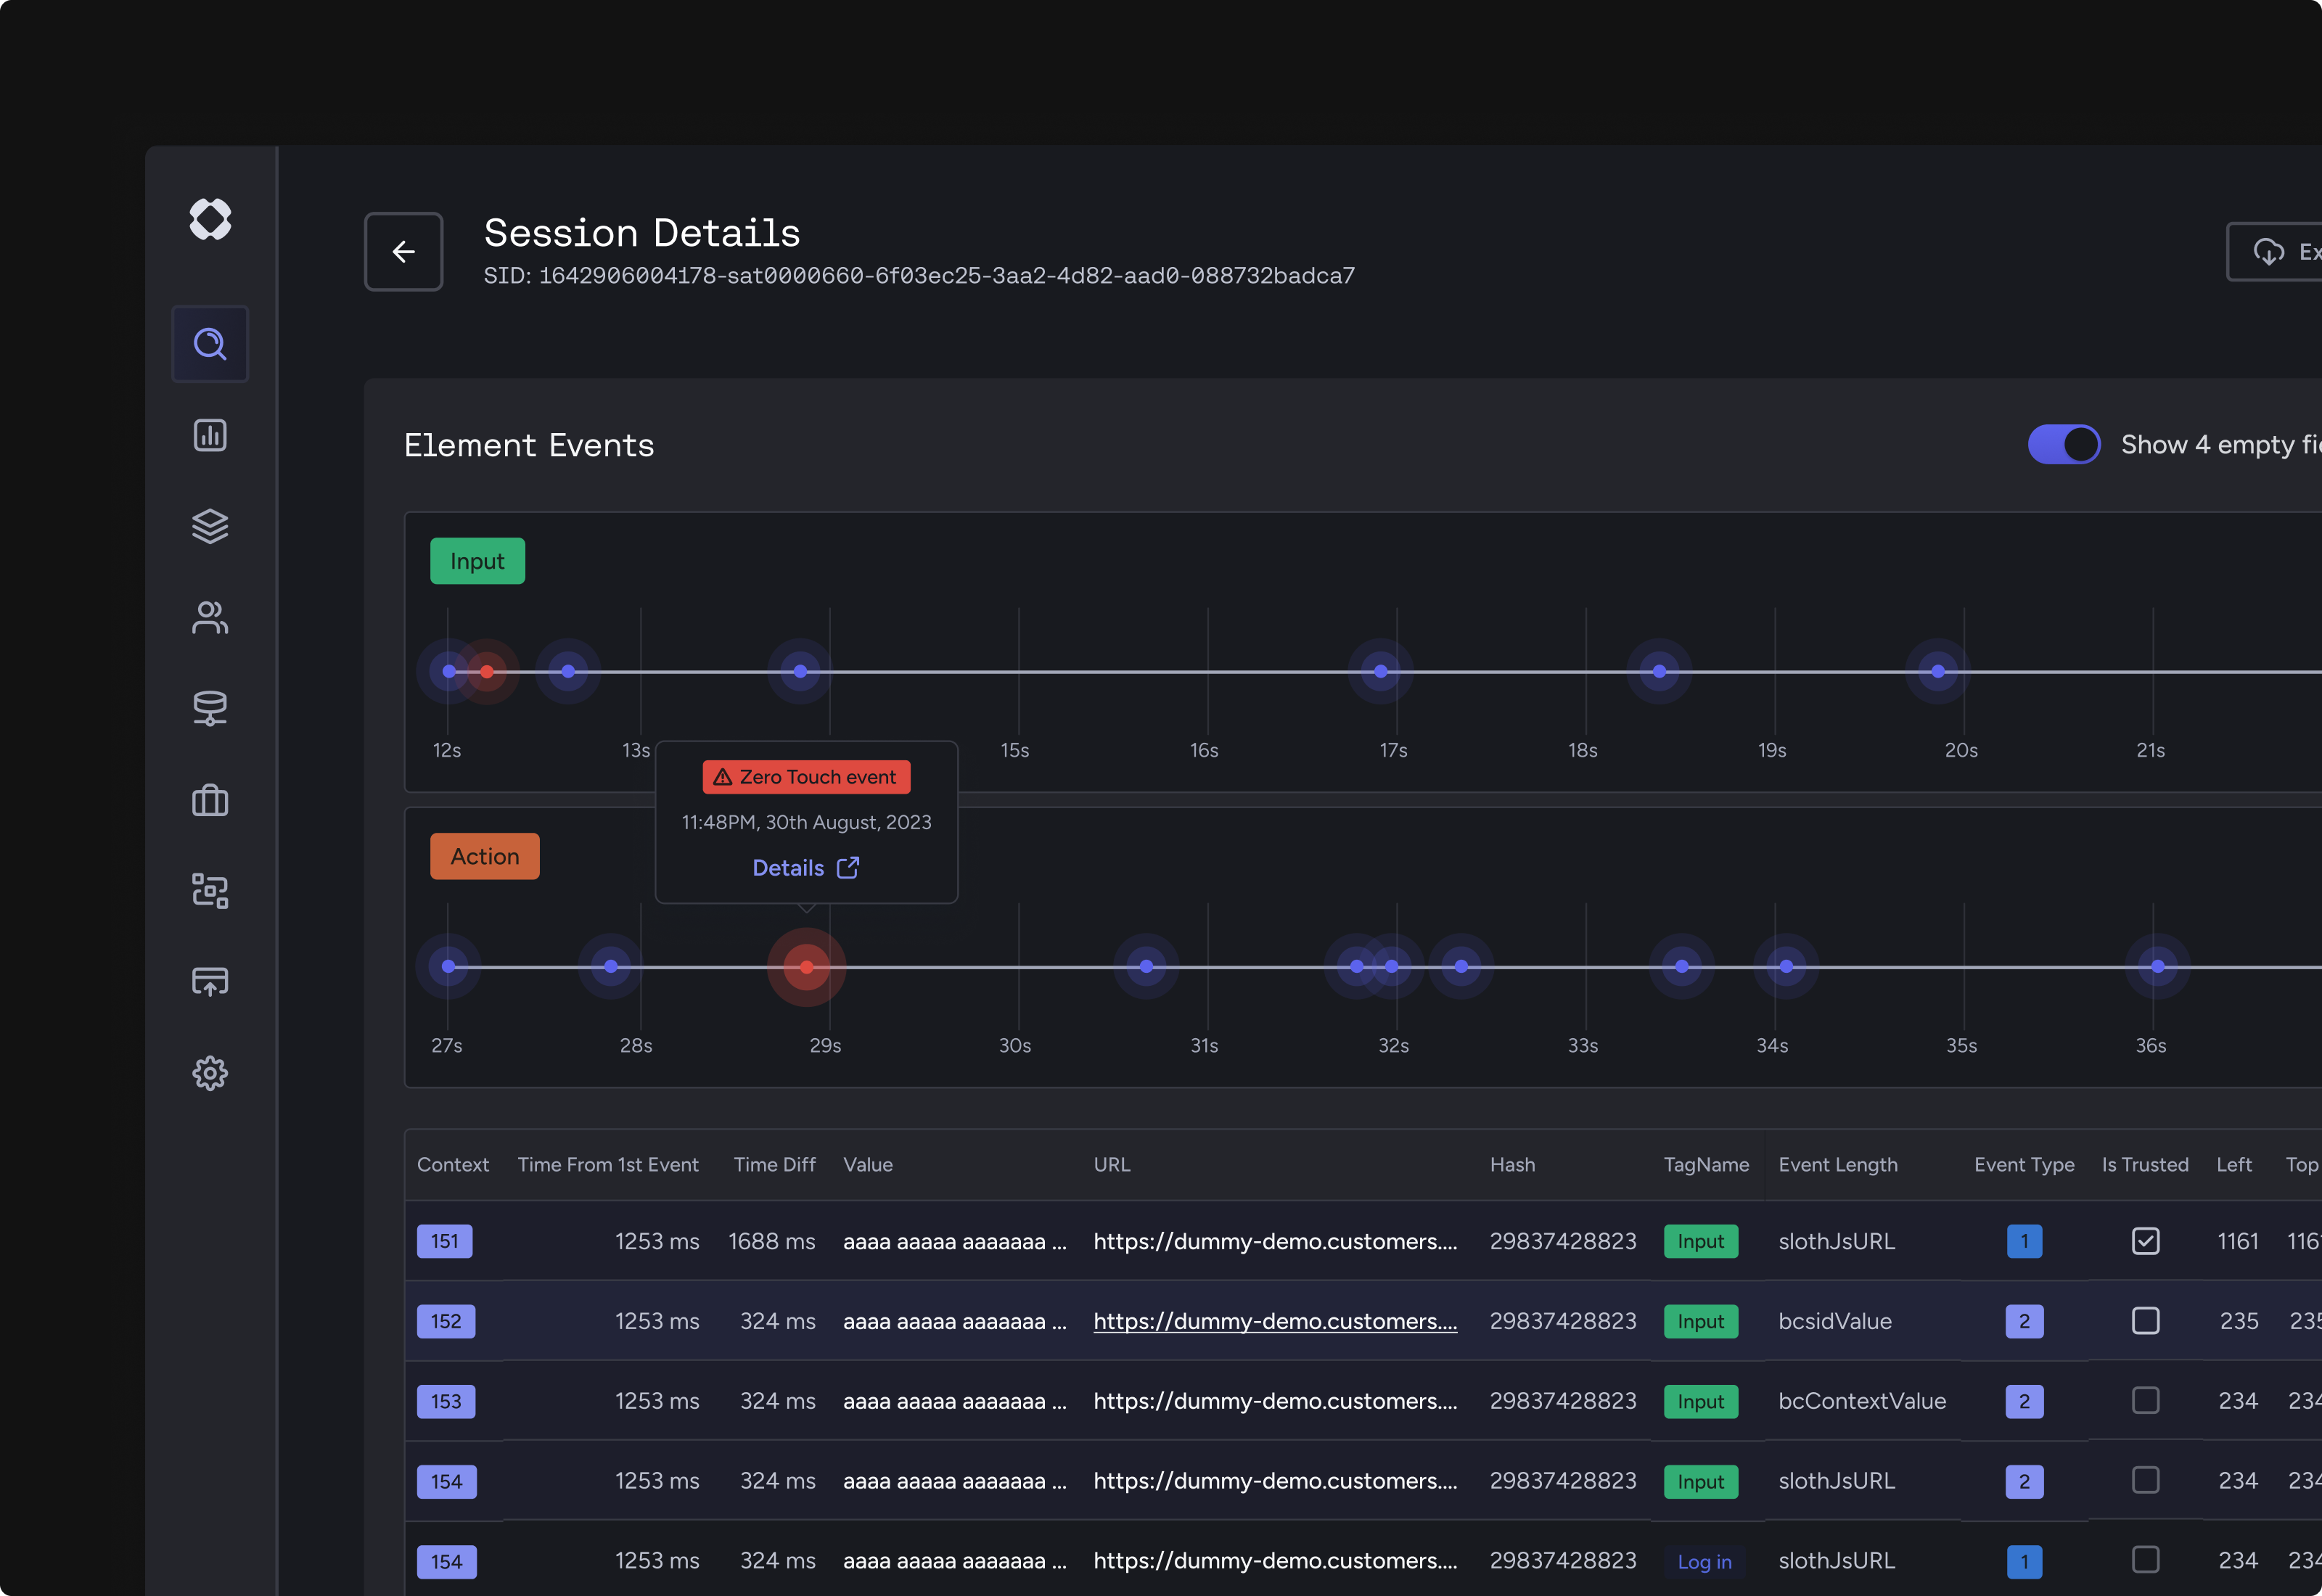The image size is (2322, 1596).
Task: Select the Action marker before 31s
Action: (1146, 966)
